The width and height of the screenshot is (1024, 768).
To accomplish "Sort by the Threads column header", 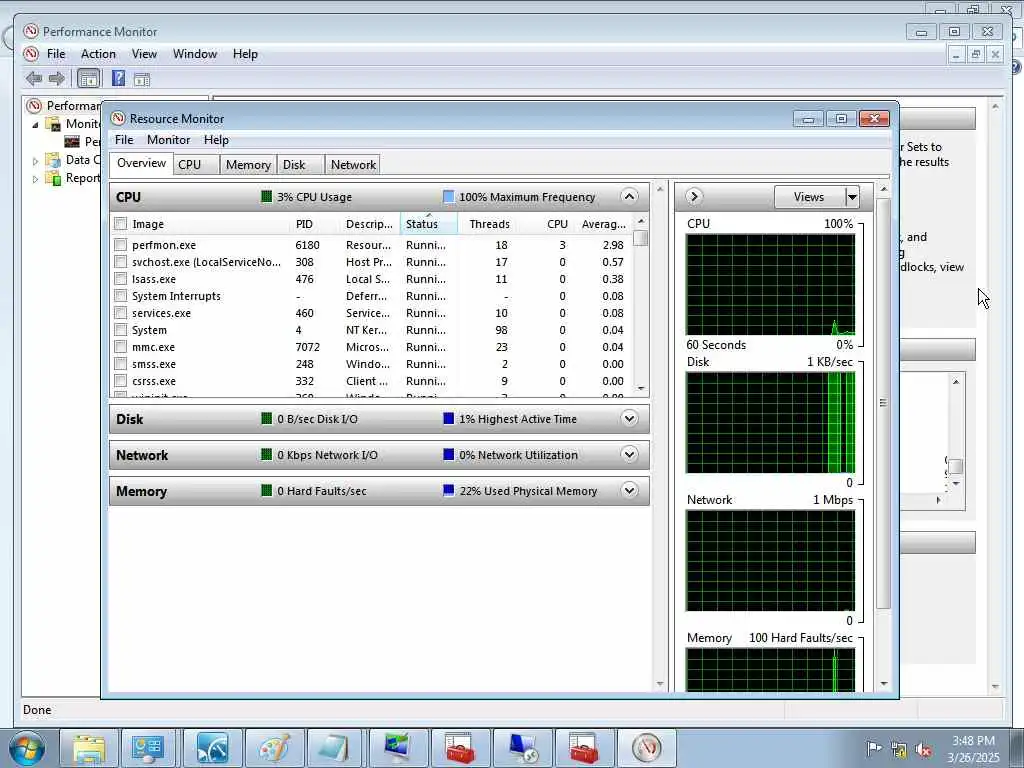I will click(x=489, y=224).
